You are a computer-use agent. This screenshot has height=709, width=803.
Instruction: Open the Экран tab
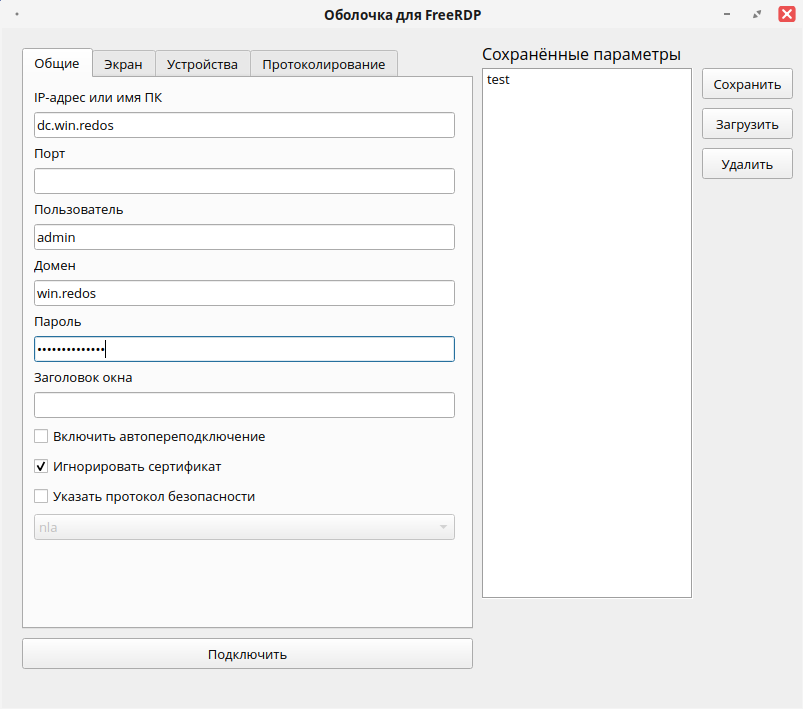(123, 64)
